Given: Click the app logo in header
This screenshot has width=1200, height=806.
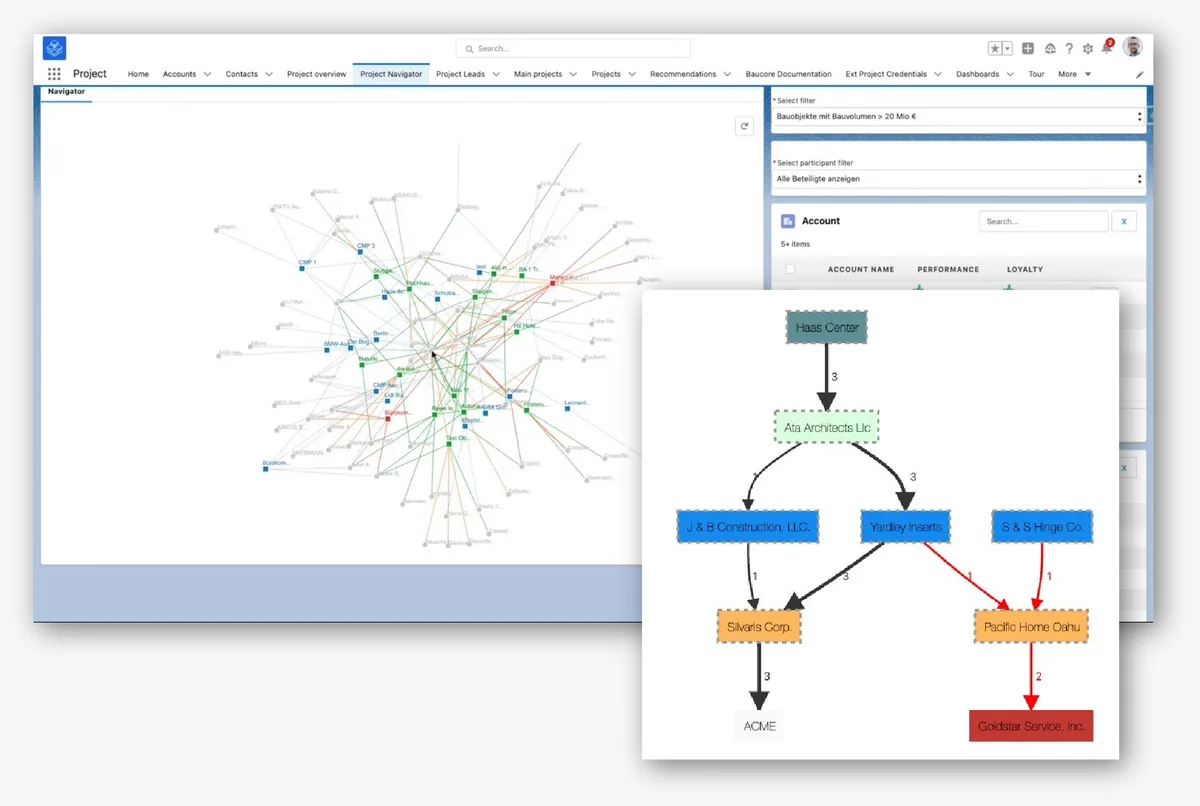Looking at the screenshot, I should click(x=55, y=48).
